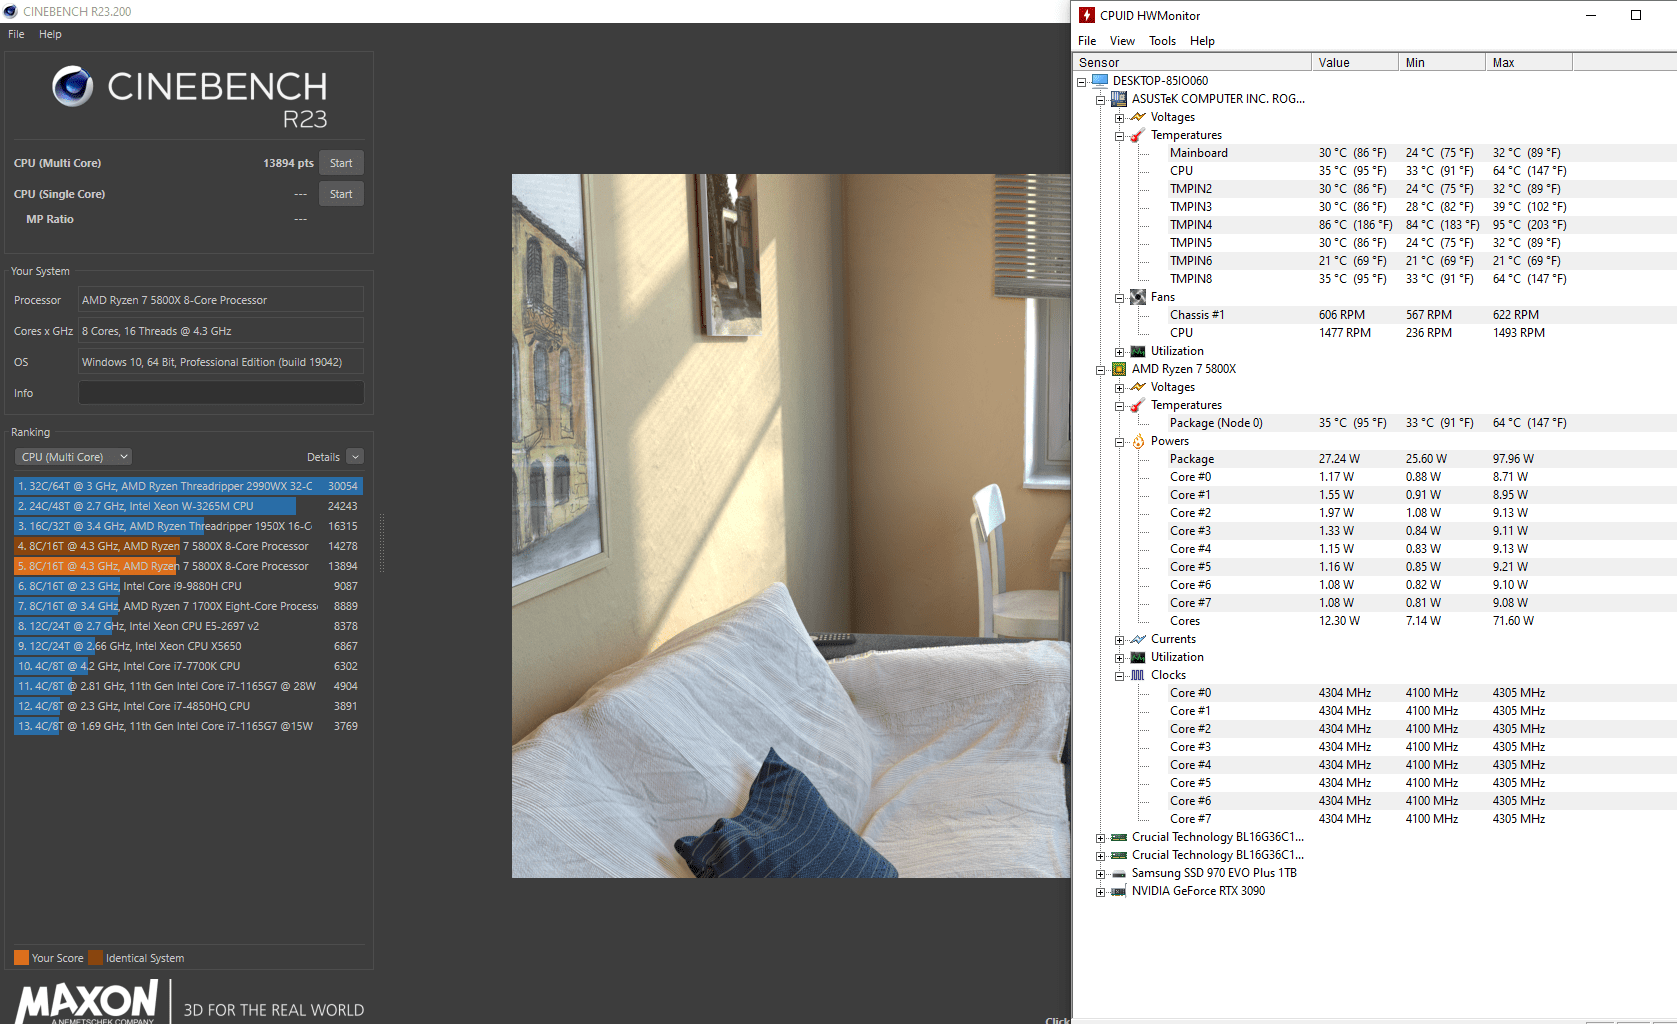Screen dimensions: 1677x1024
Task: Click the orange Your Score legend swatch
Action: [21, 958]
